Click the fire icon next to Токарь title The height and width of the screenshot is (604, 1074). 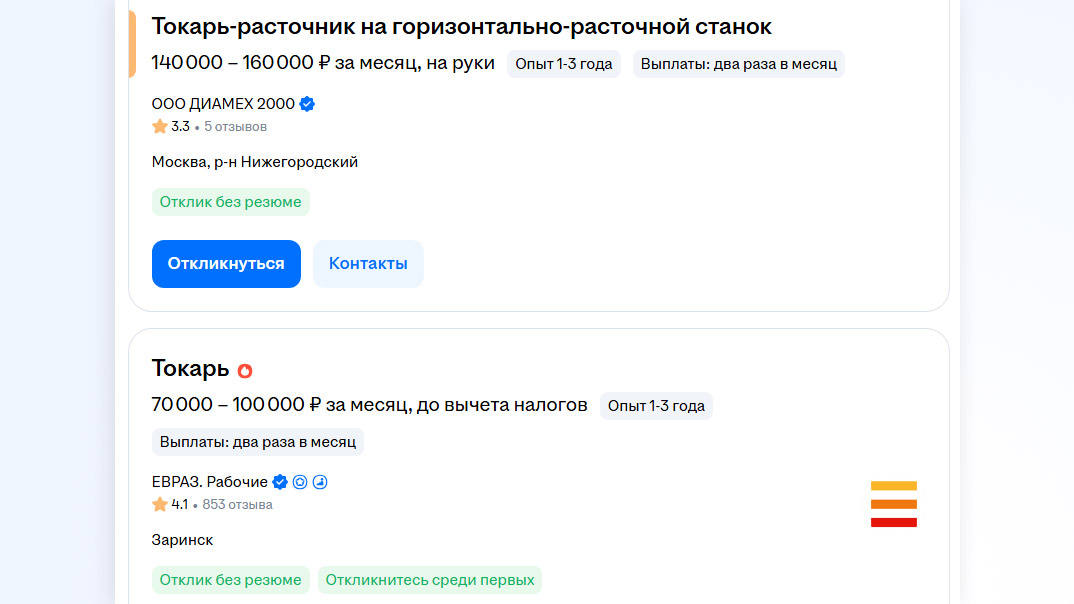pos(245,370)
